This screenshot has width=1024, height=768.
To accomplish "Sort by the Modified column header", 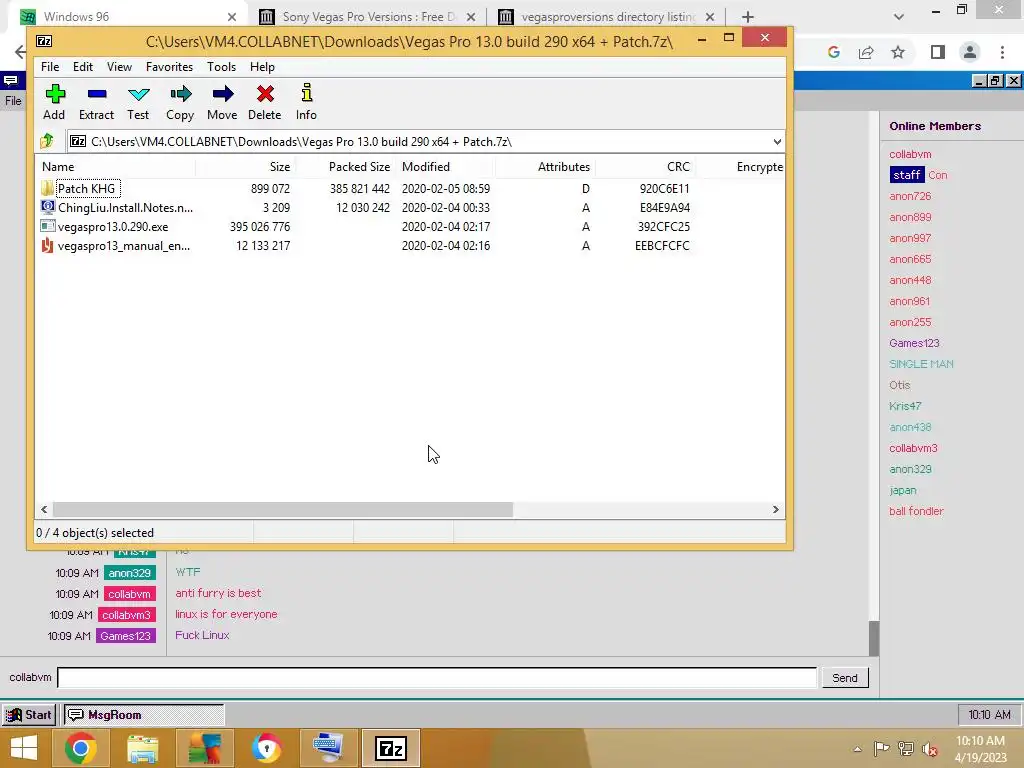I will point(446,167).
